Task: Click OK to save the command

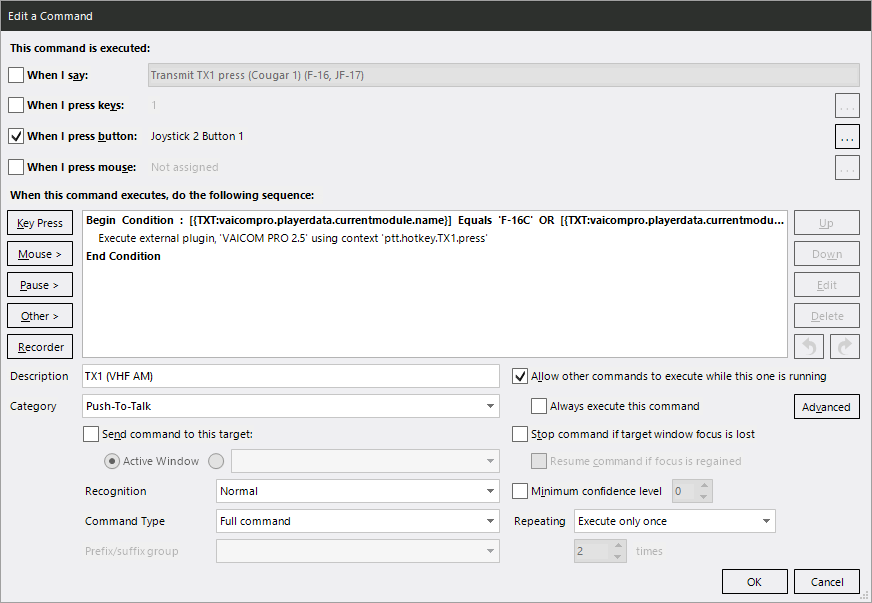Action: tap(755, 582)
